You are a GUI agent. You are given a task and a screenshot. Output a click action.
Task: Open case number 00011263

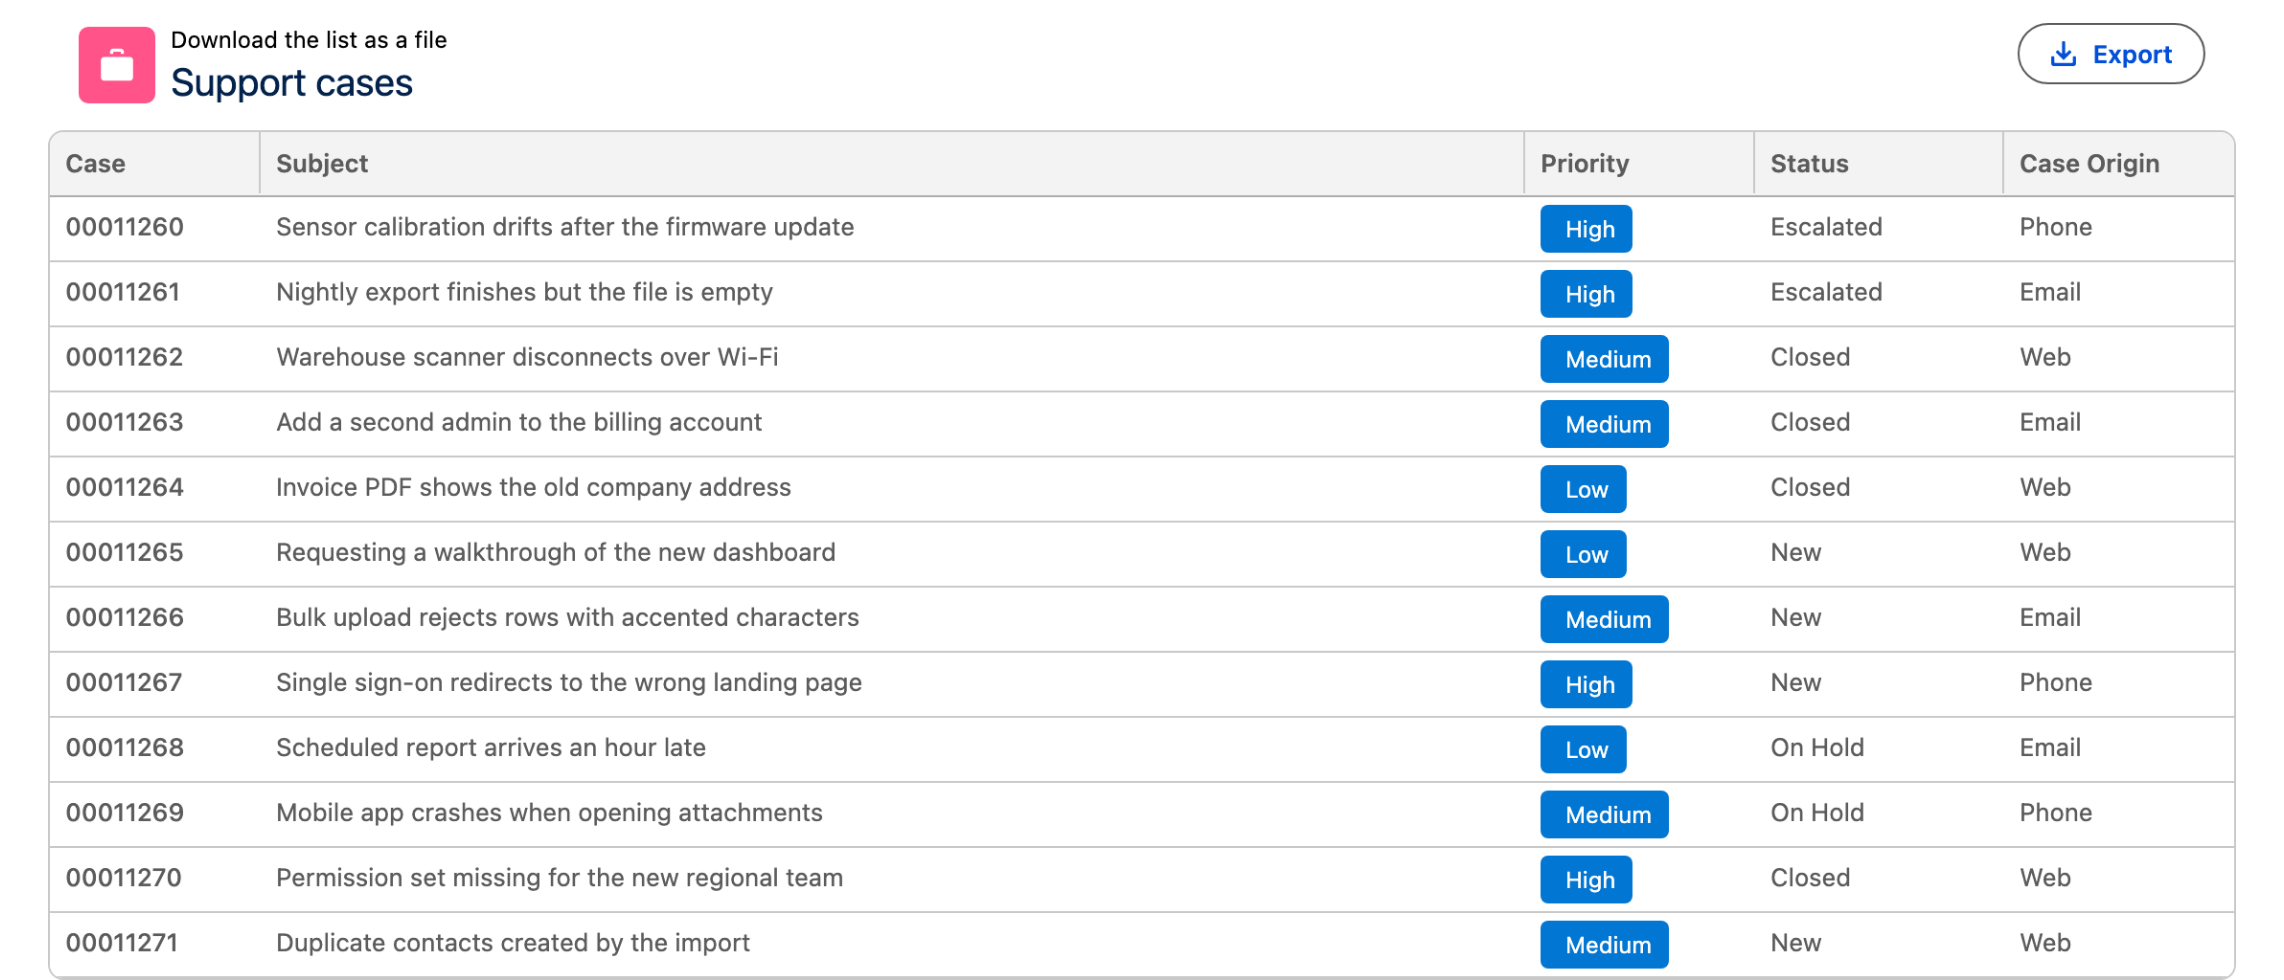pyautogui.click(x=125, y=422)
